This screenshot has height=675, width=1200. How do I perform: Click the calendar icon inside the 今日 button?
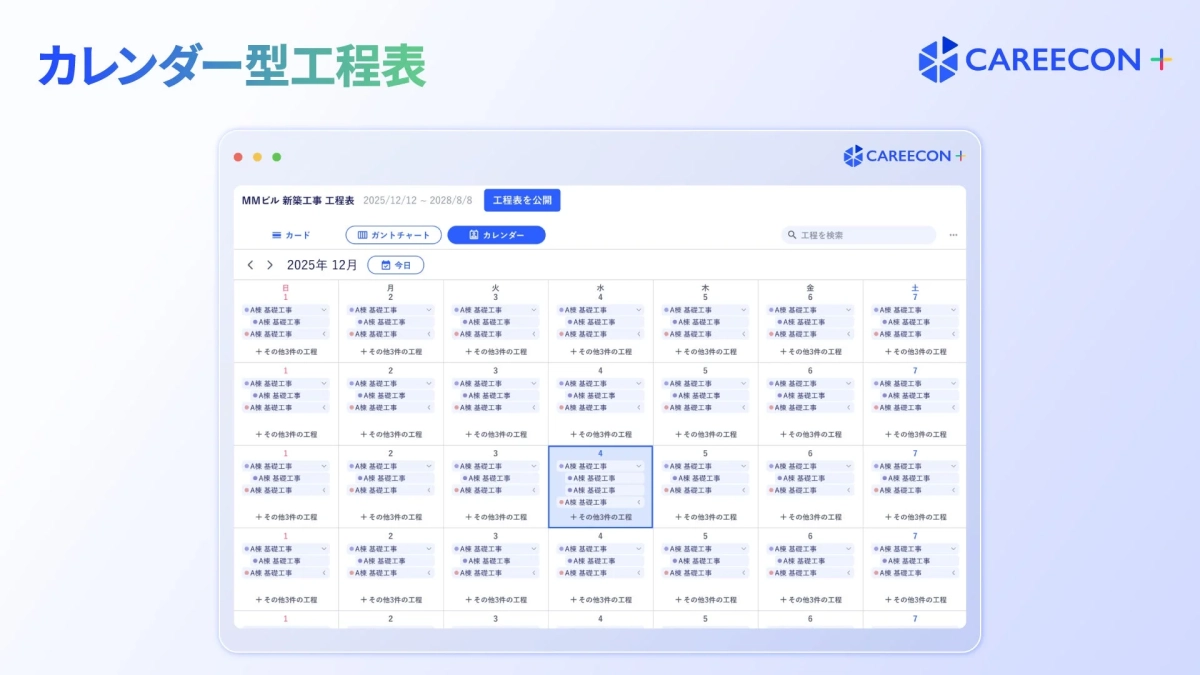tap(386, 266)
